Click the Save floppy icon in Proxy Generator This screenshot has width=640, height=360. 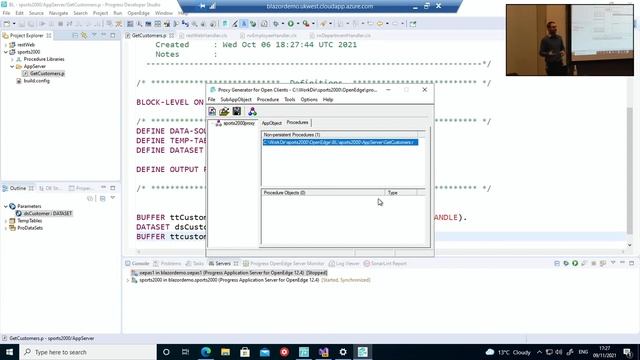click(236, 111)
